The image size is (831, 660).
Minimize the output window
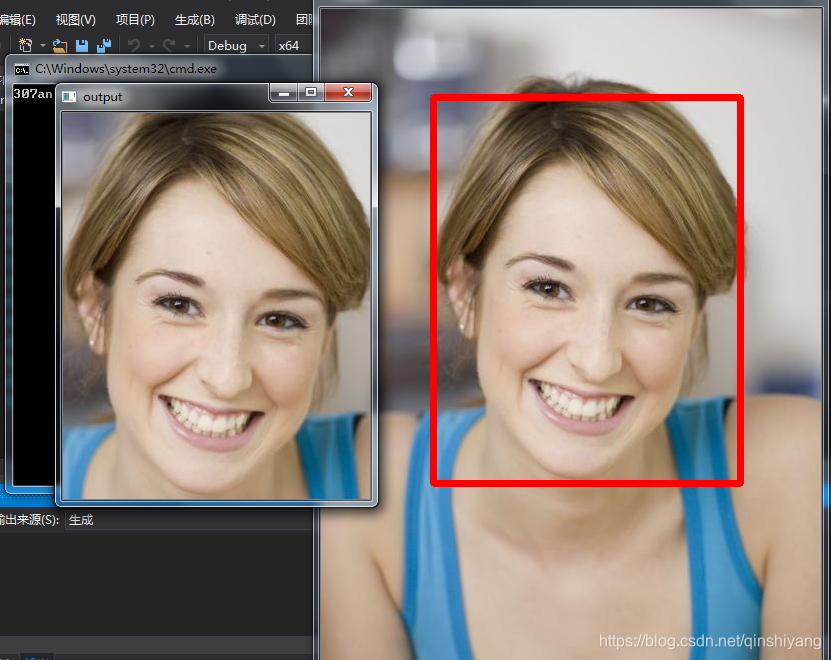pyautogui.click(x=284, y=93)
